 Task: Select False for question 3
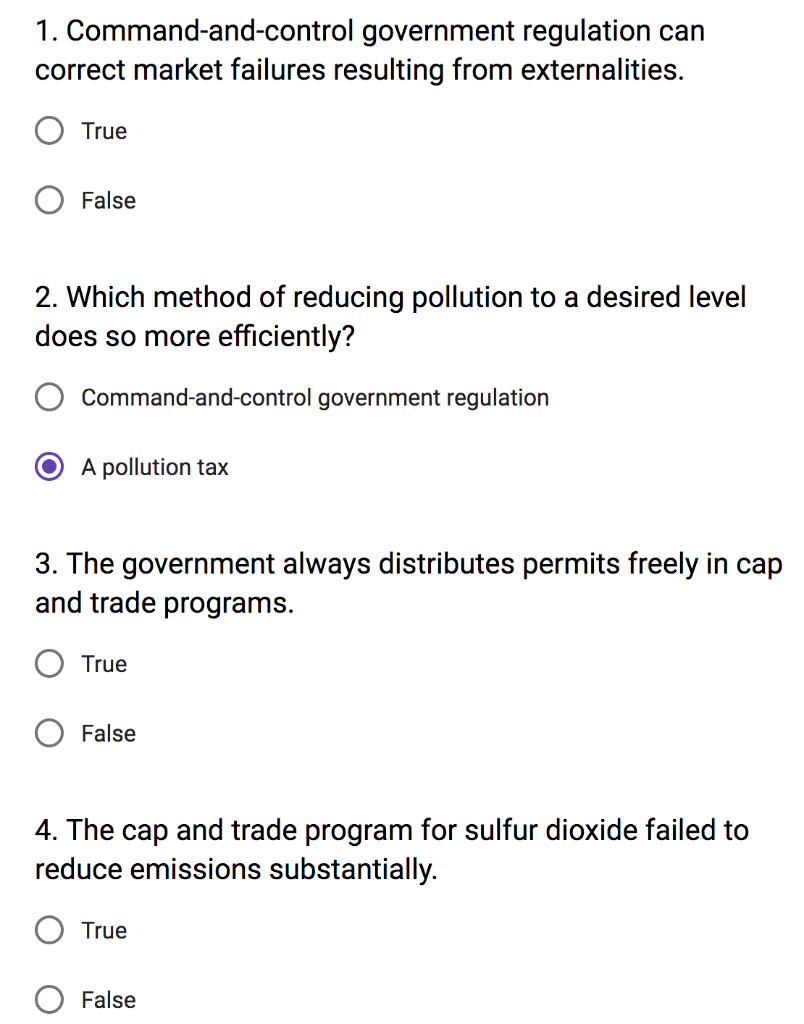[48, 732]
